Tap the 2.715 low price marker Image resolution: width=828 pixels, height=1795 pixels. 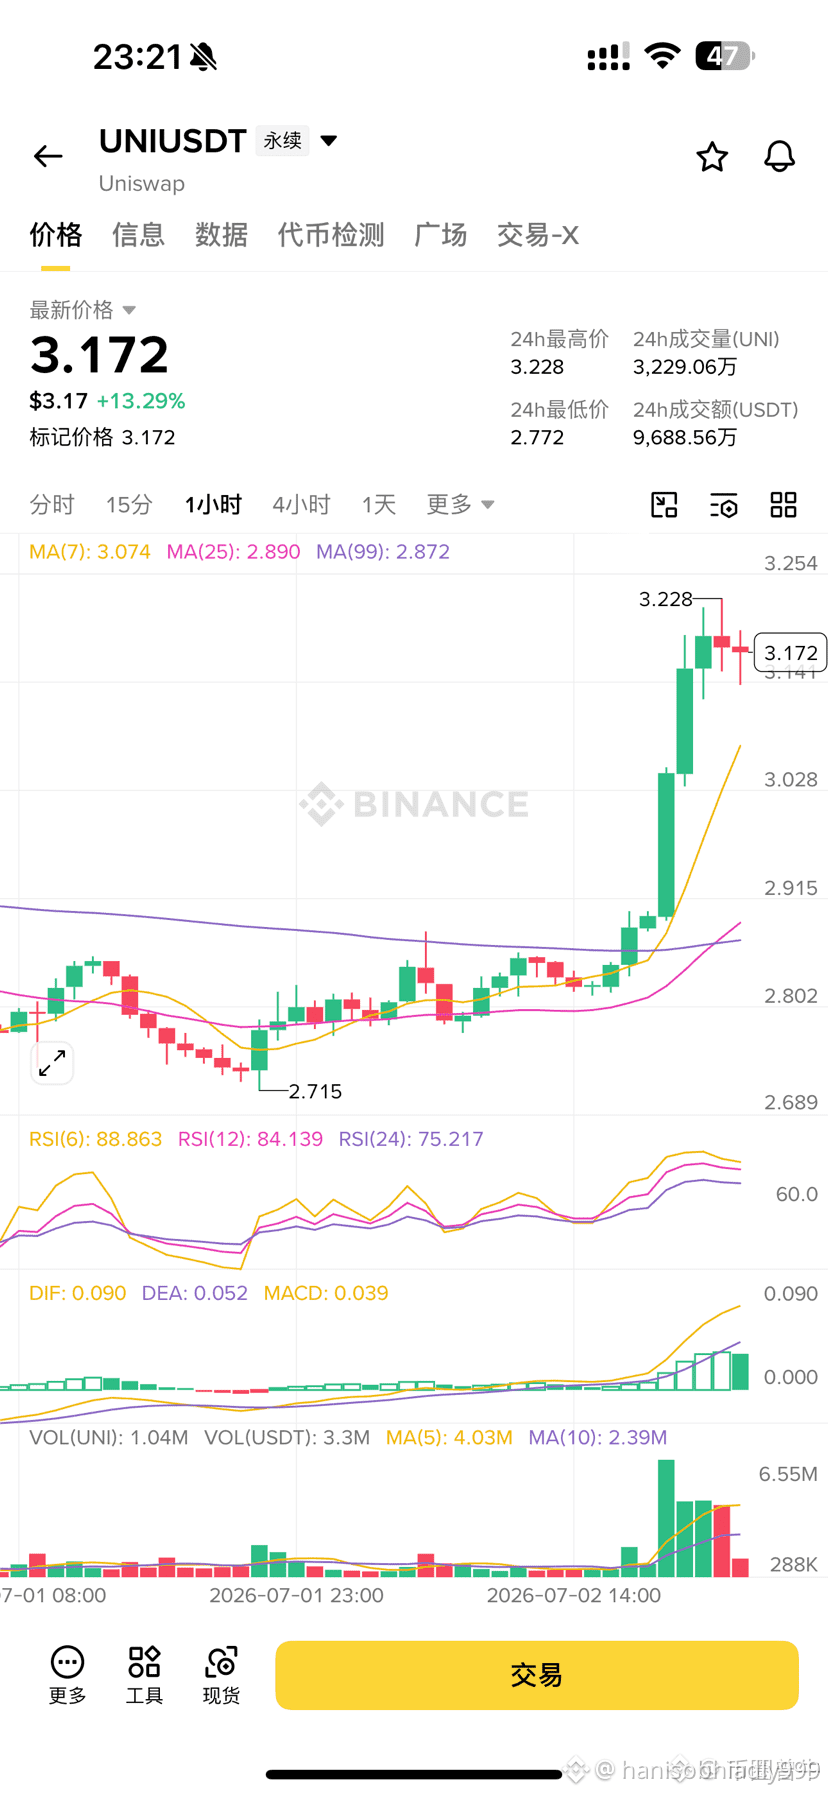point(315,1091)
